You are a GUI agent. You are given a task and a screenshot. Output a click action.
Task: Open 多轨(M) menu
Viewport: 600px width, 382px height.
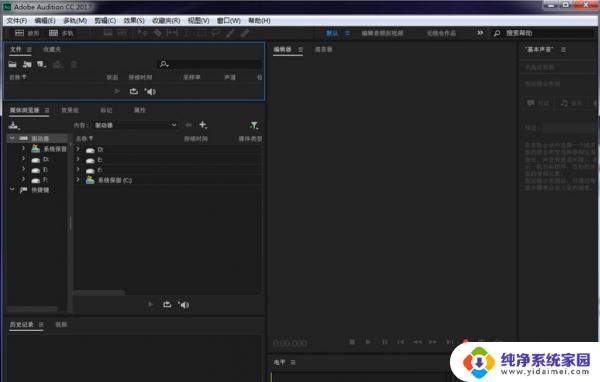tap(75, 21)
